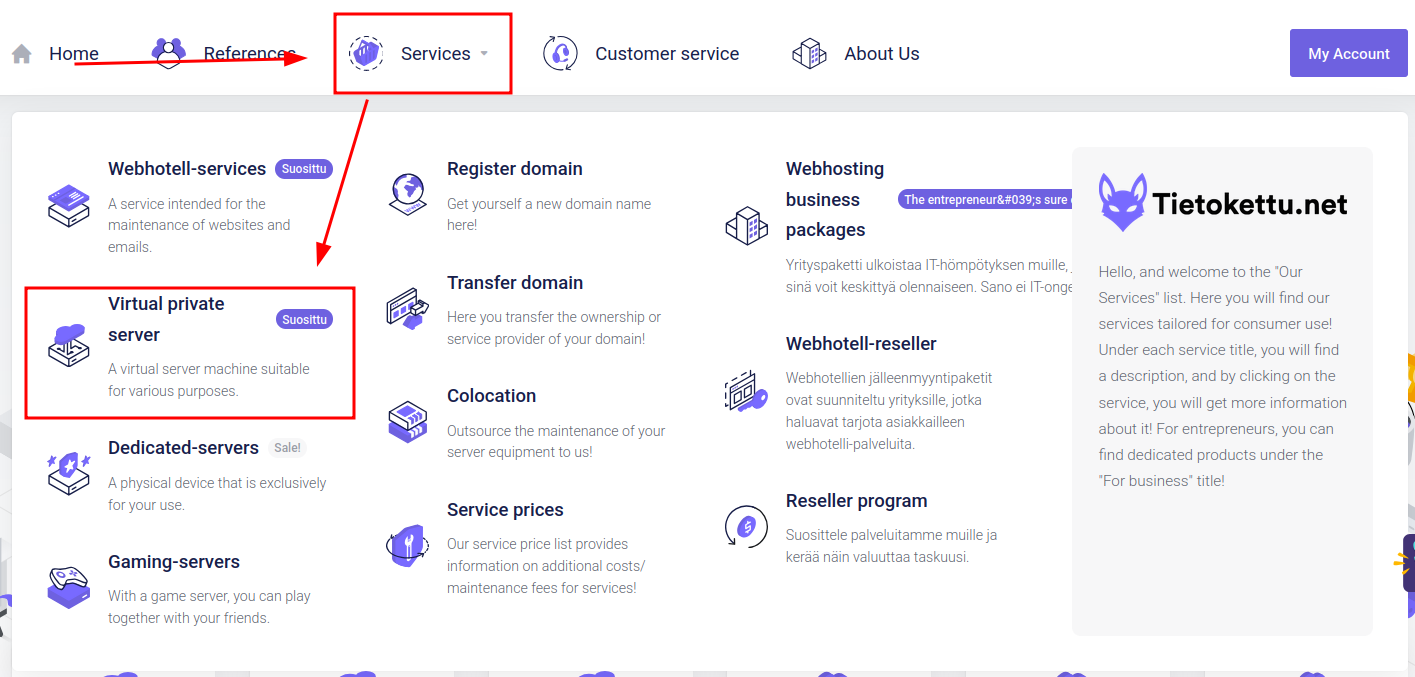Click the Dedicated-servers shield icon
This screenshot has width=1415, height=677.
pyautogui.click(x=68, y=472)
